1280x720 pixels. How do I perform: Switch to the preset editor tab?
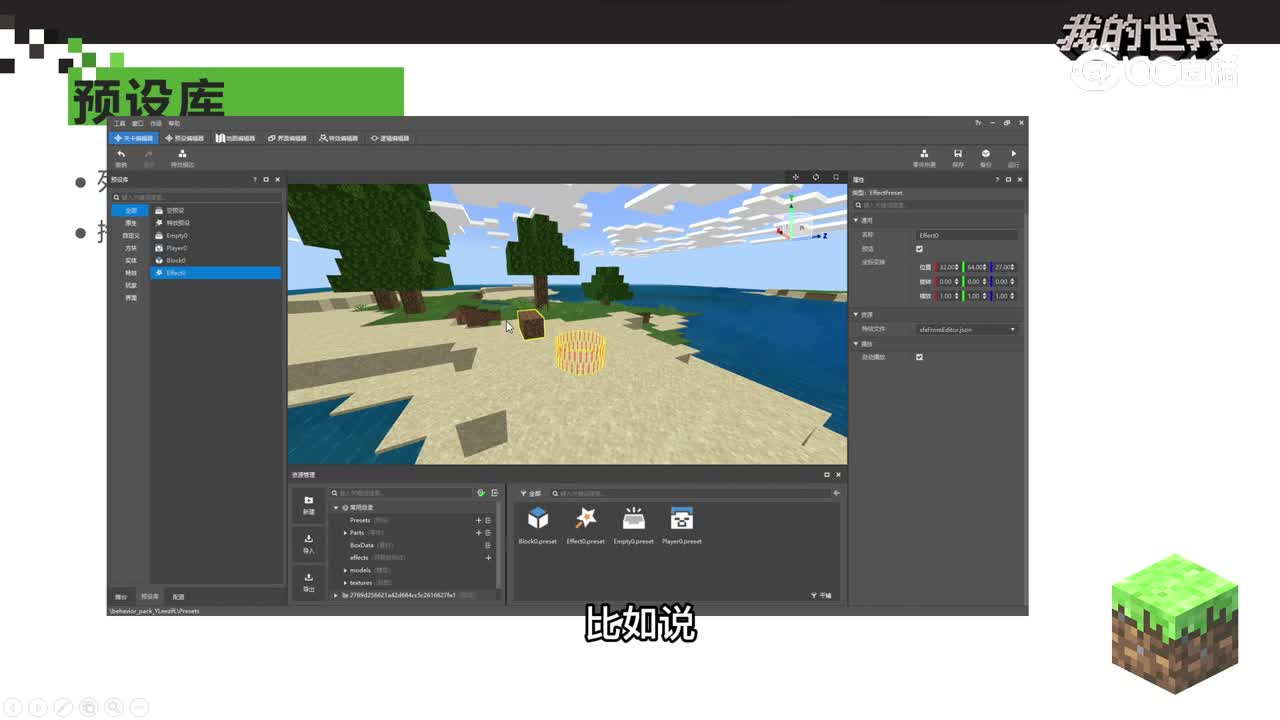[184, 138]
